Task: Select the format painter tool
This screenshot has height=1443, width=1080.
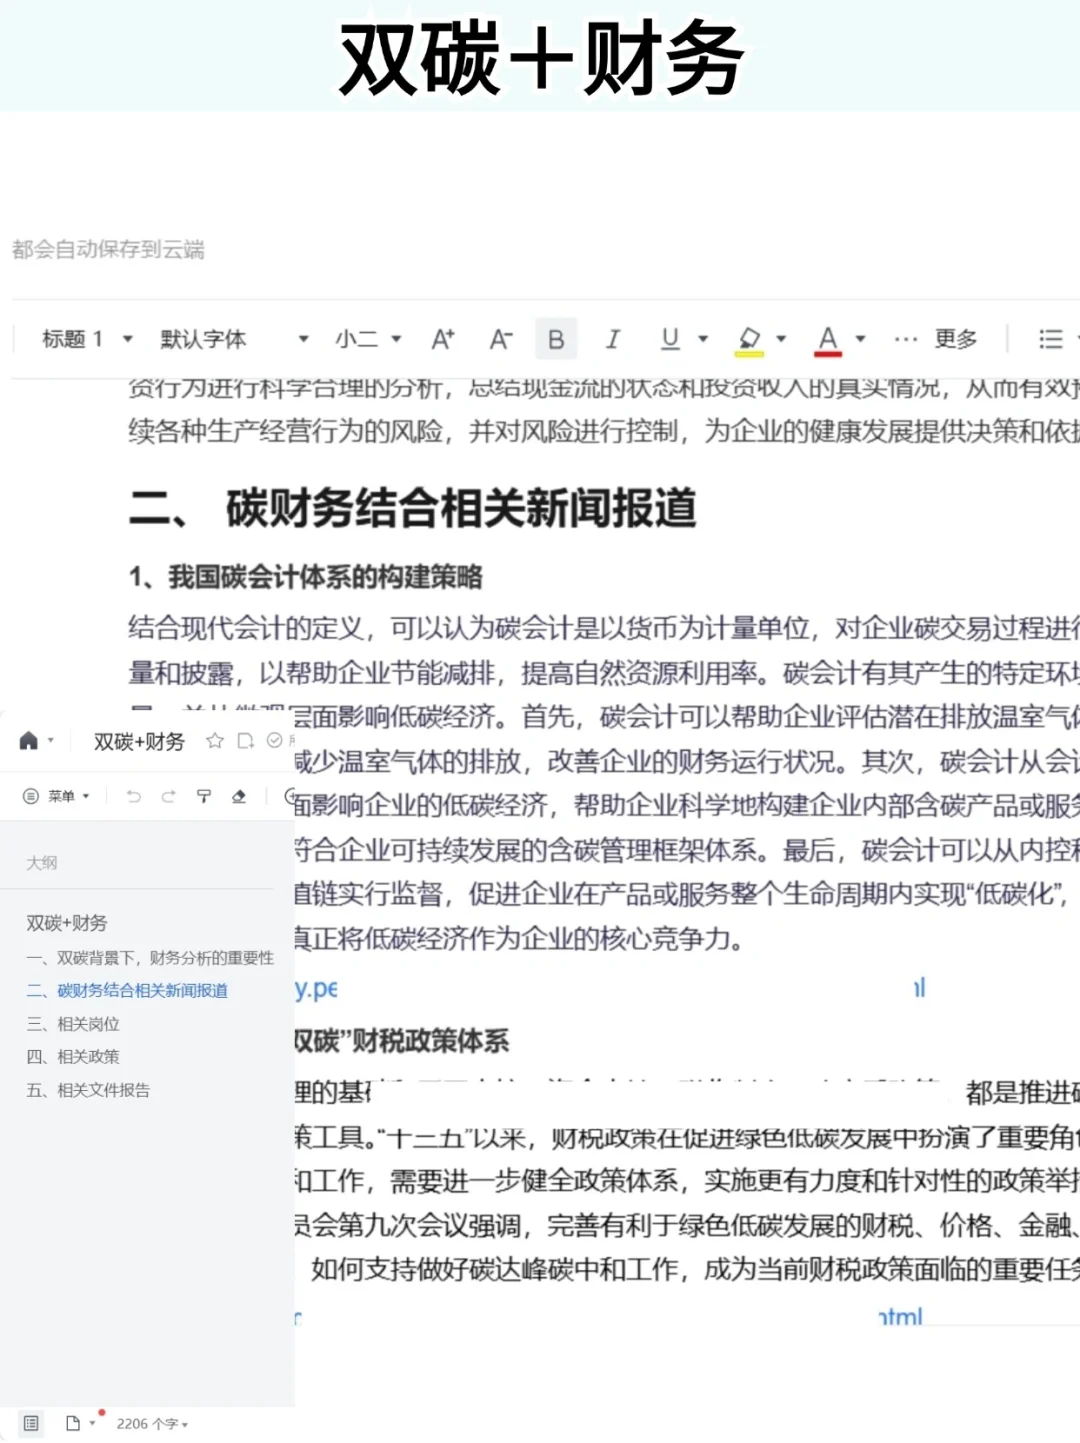Action: [x=204, y=796]
